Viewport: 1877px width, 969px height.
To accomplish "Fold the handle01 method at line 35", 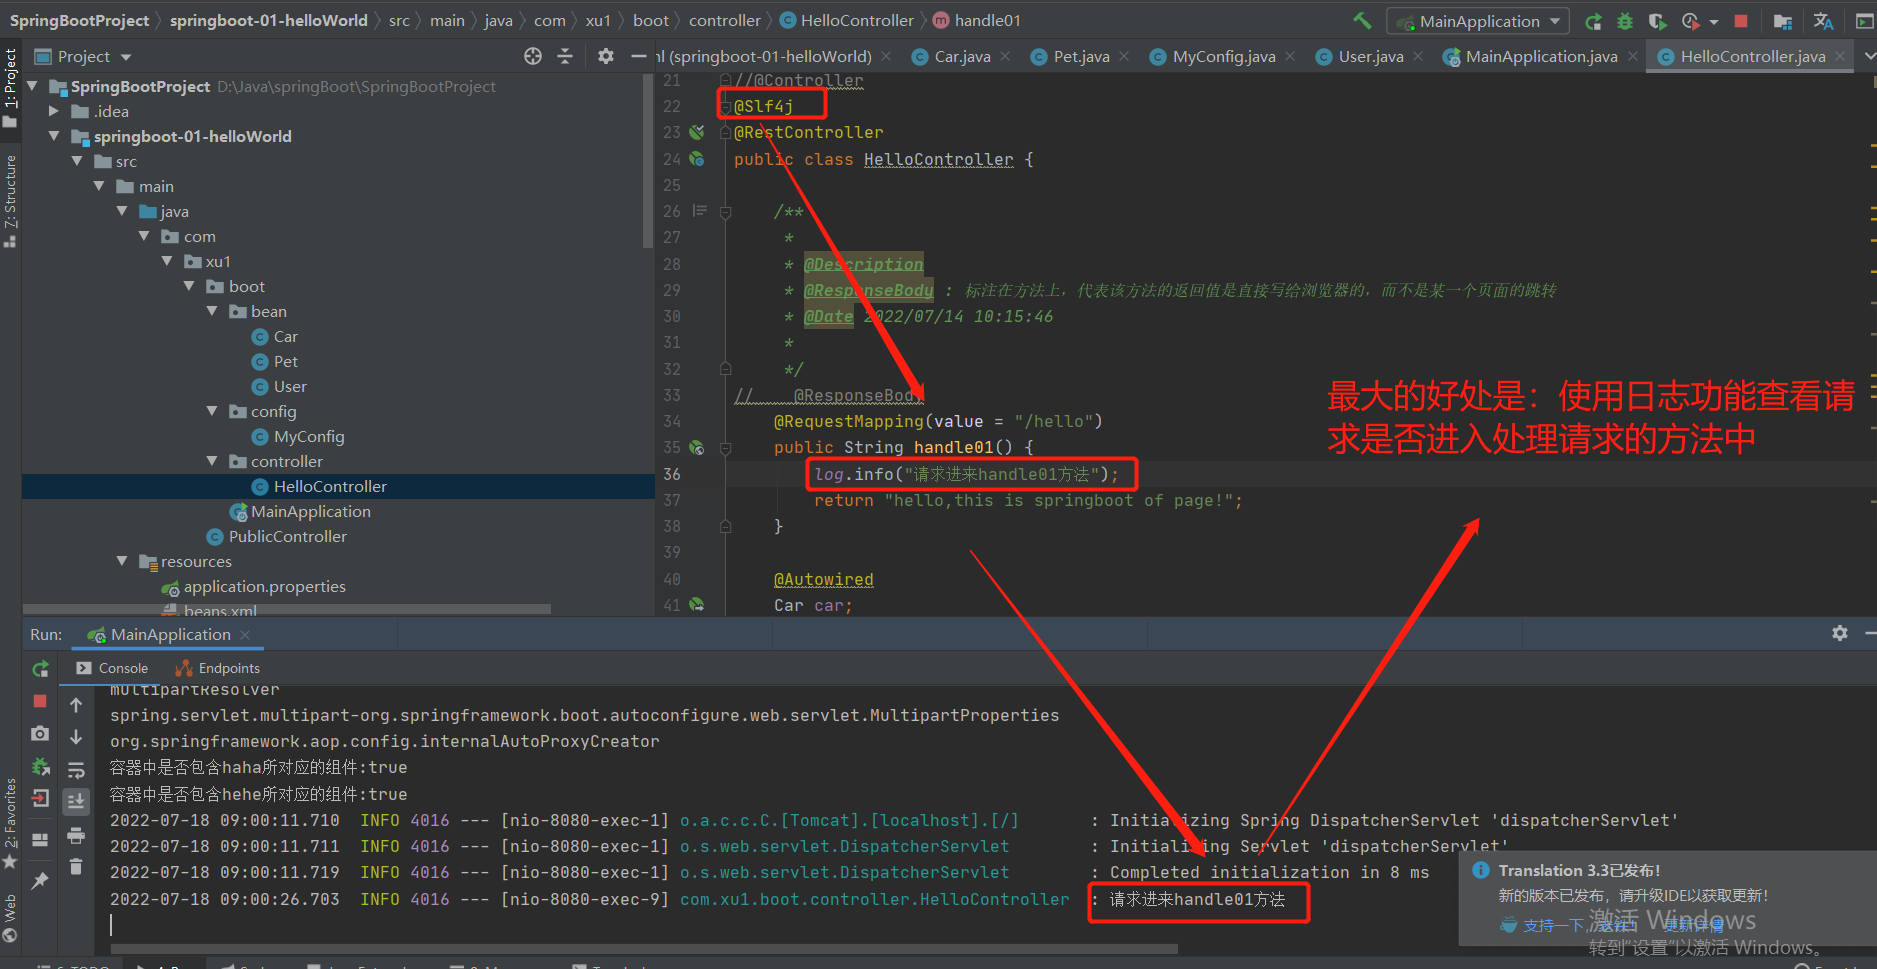I will 726,448.
